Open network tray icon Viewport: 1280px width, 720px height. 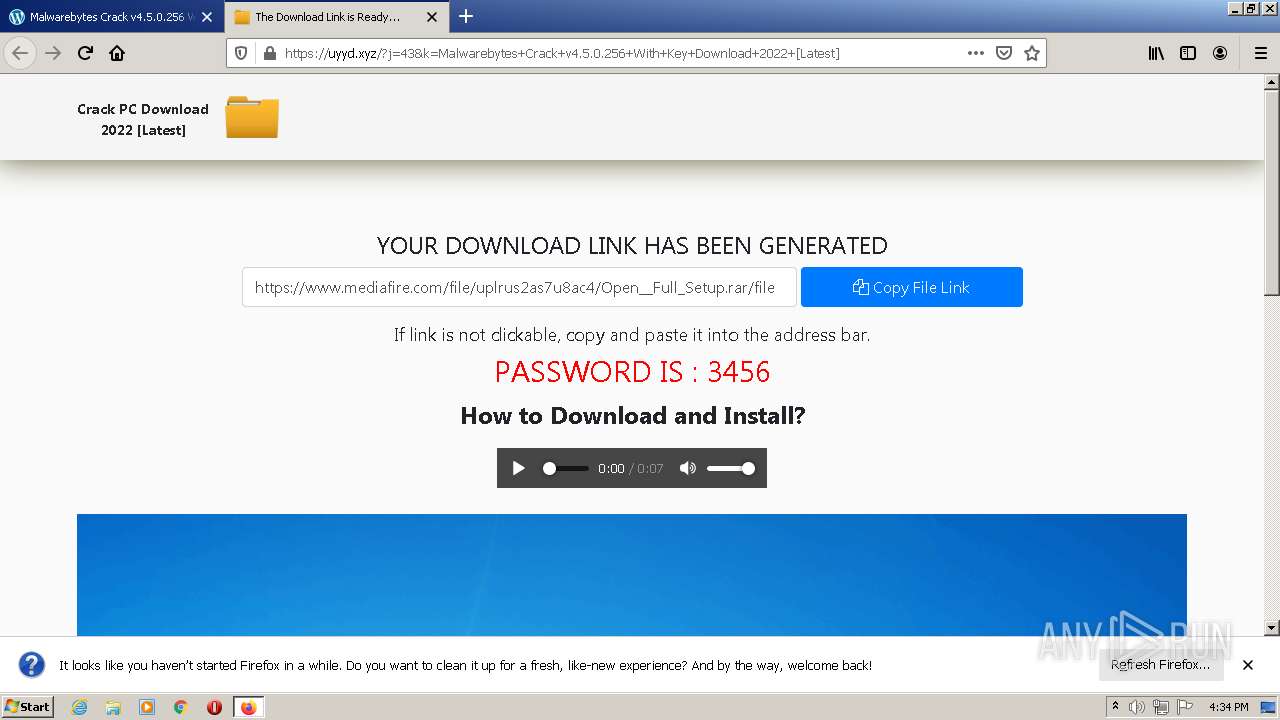[1161, 707]
